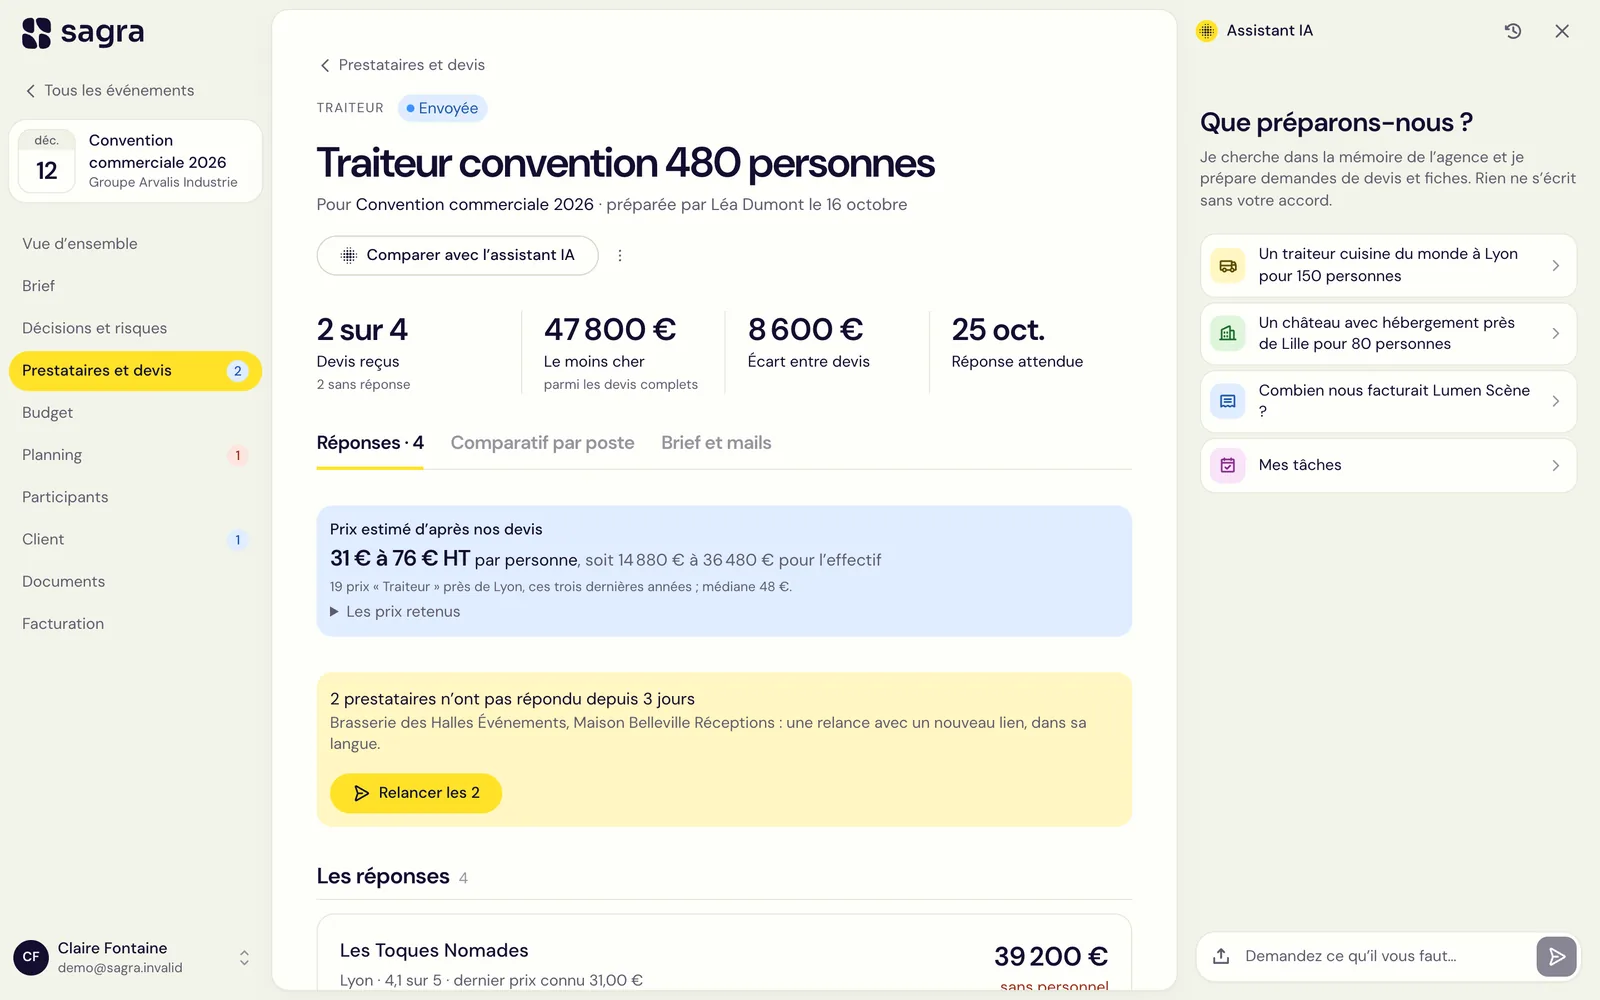Open the three-dot more options menu

point(620,255)
